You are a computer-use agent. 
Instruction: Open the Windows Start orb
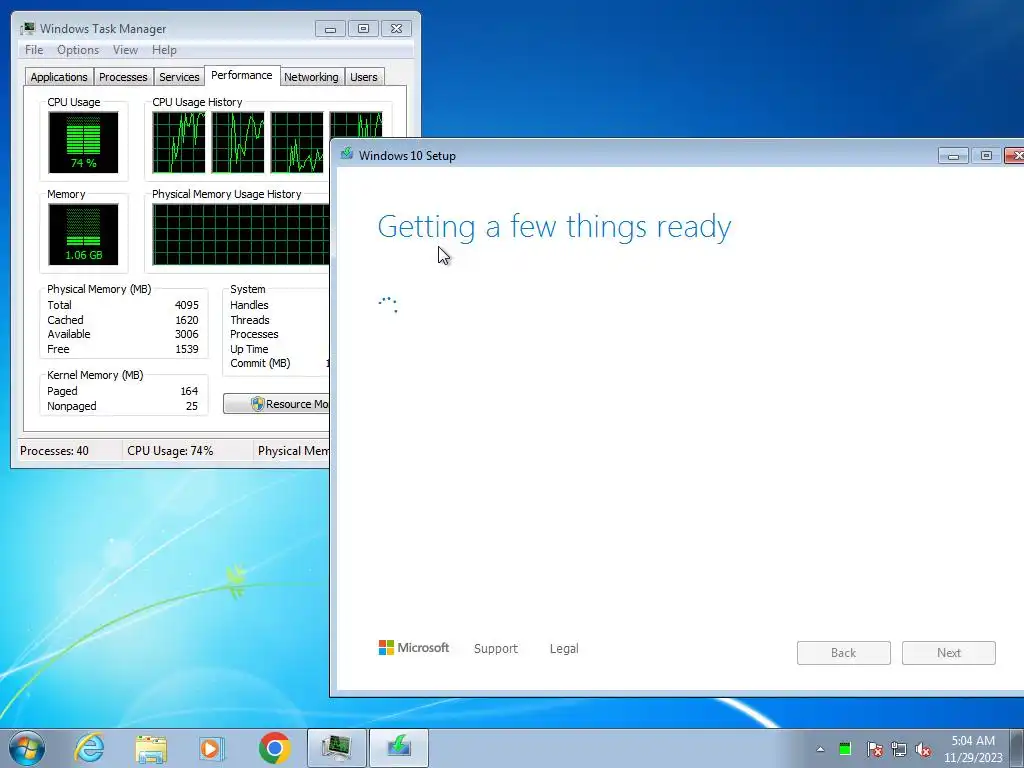click(x=27, y=748)
